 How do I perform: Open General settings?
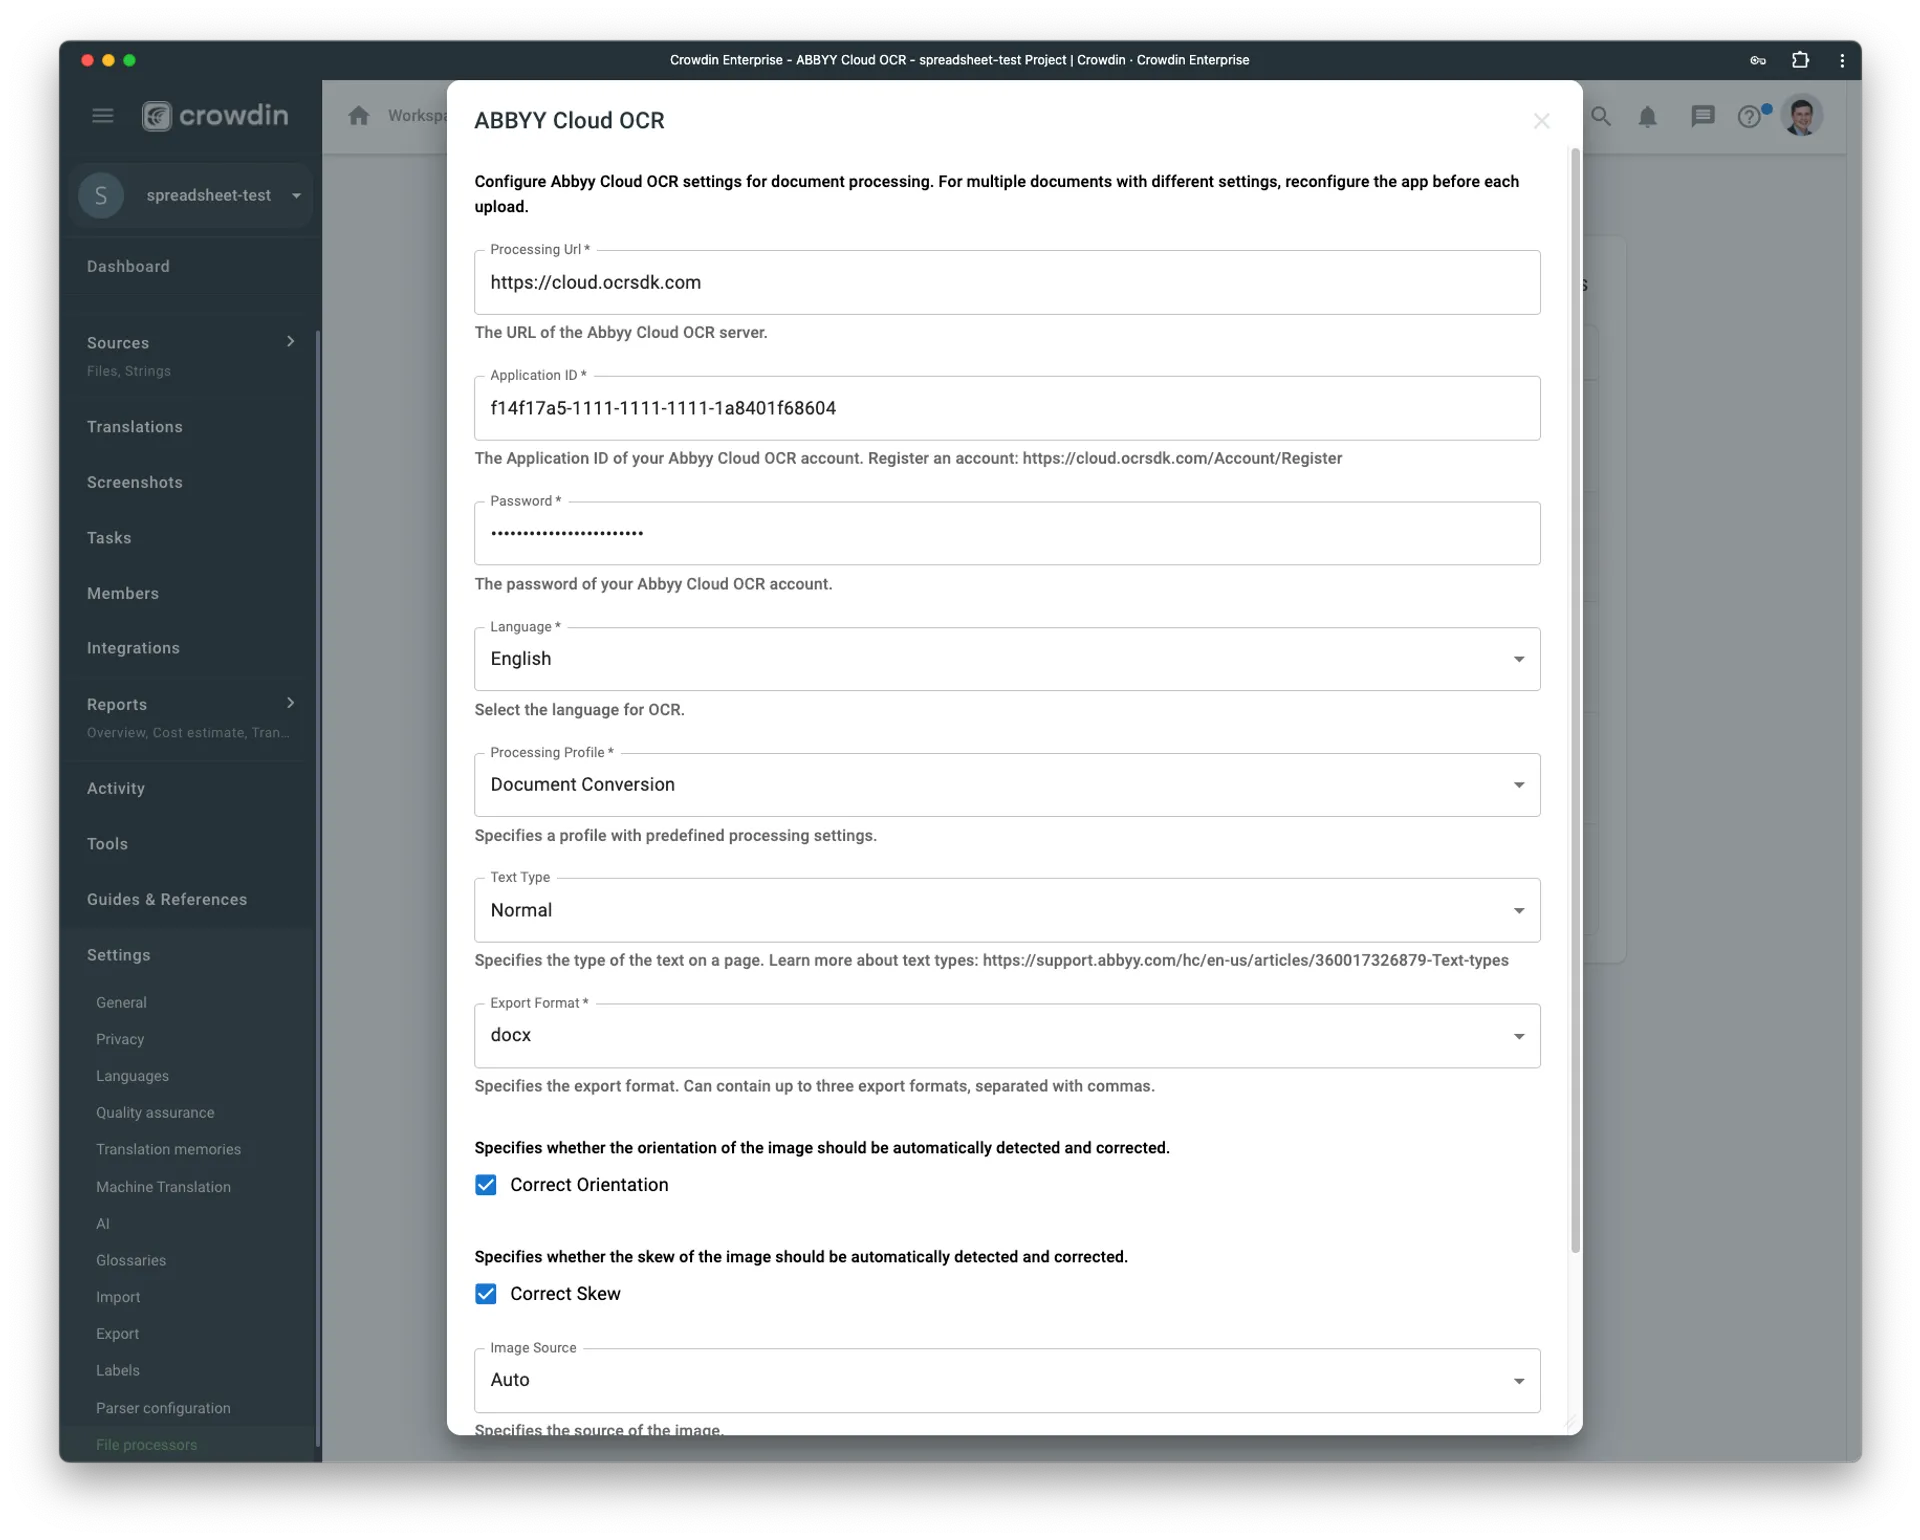[x=121, y=1003]
